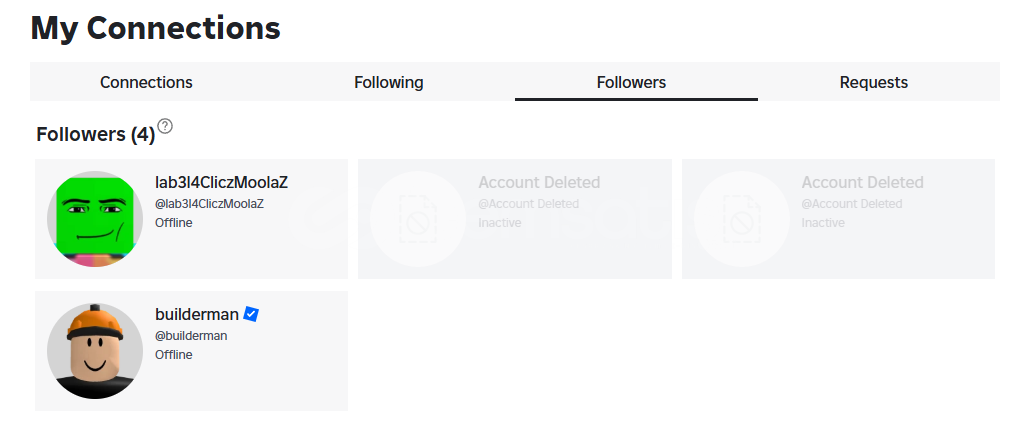The width and height of the screenshot is (1026, 436).
Task: Switch to the Connections tab
Action: pyautogui.click(x=146, y=82)
